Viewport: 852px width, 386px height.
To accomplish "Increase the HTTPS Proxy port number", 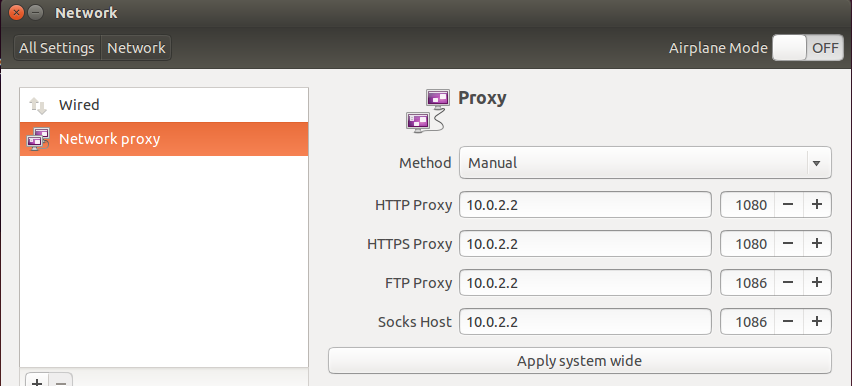I will [817, 244].
